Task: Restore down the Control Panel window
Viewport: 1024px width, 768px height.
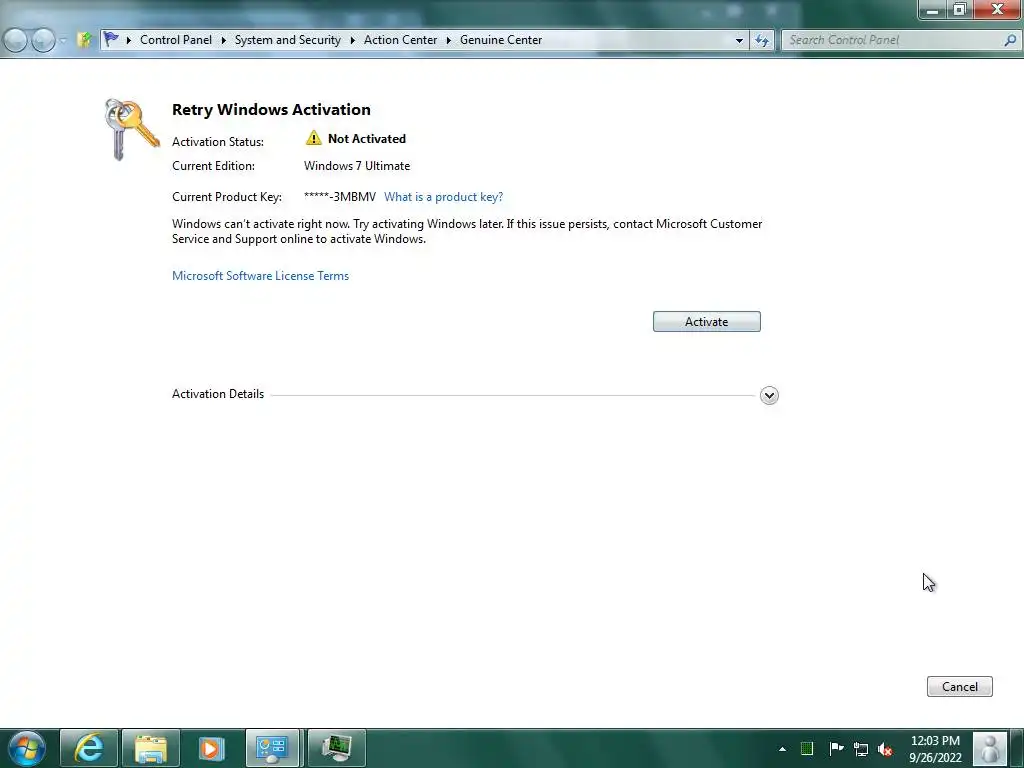Action: pos(959,10)
